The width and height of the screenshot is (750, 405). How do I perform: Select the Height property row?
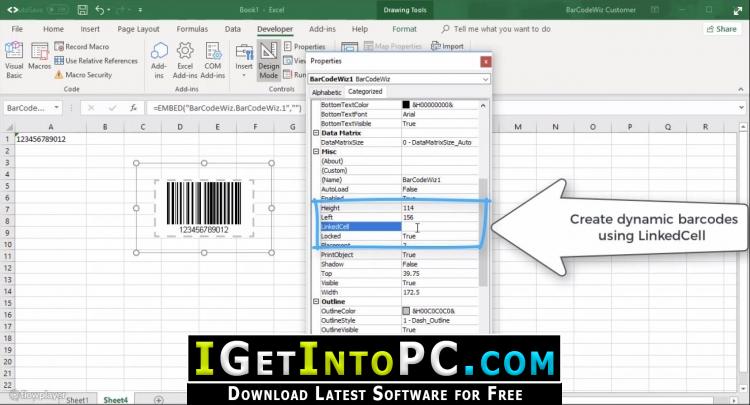[x=399, y=208]
